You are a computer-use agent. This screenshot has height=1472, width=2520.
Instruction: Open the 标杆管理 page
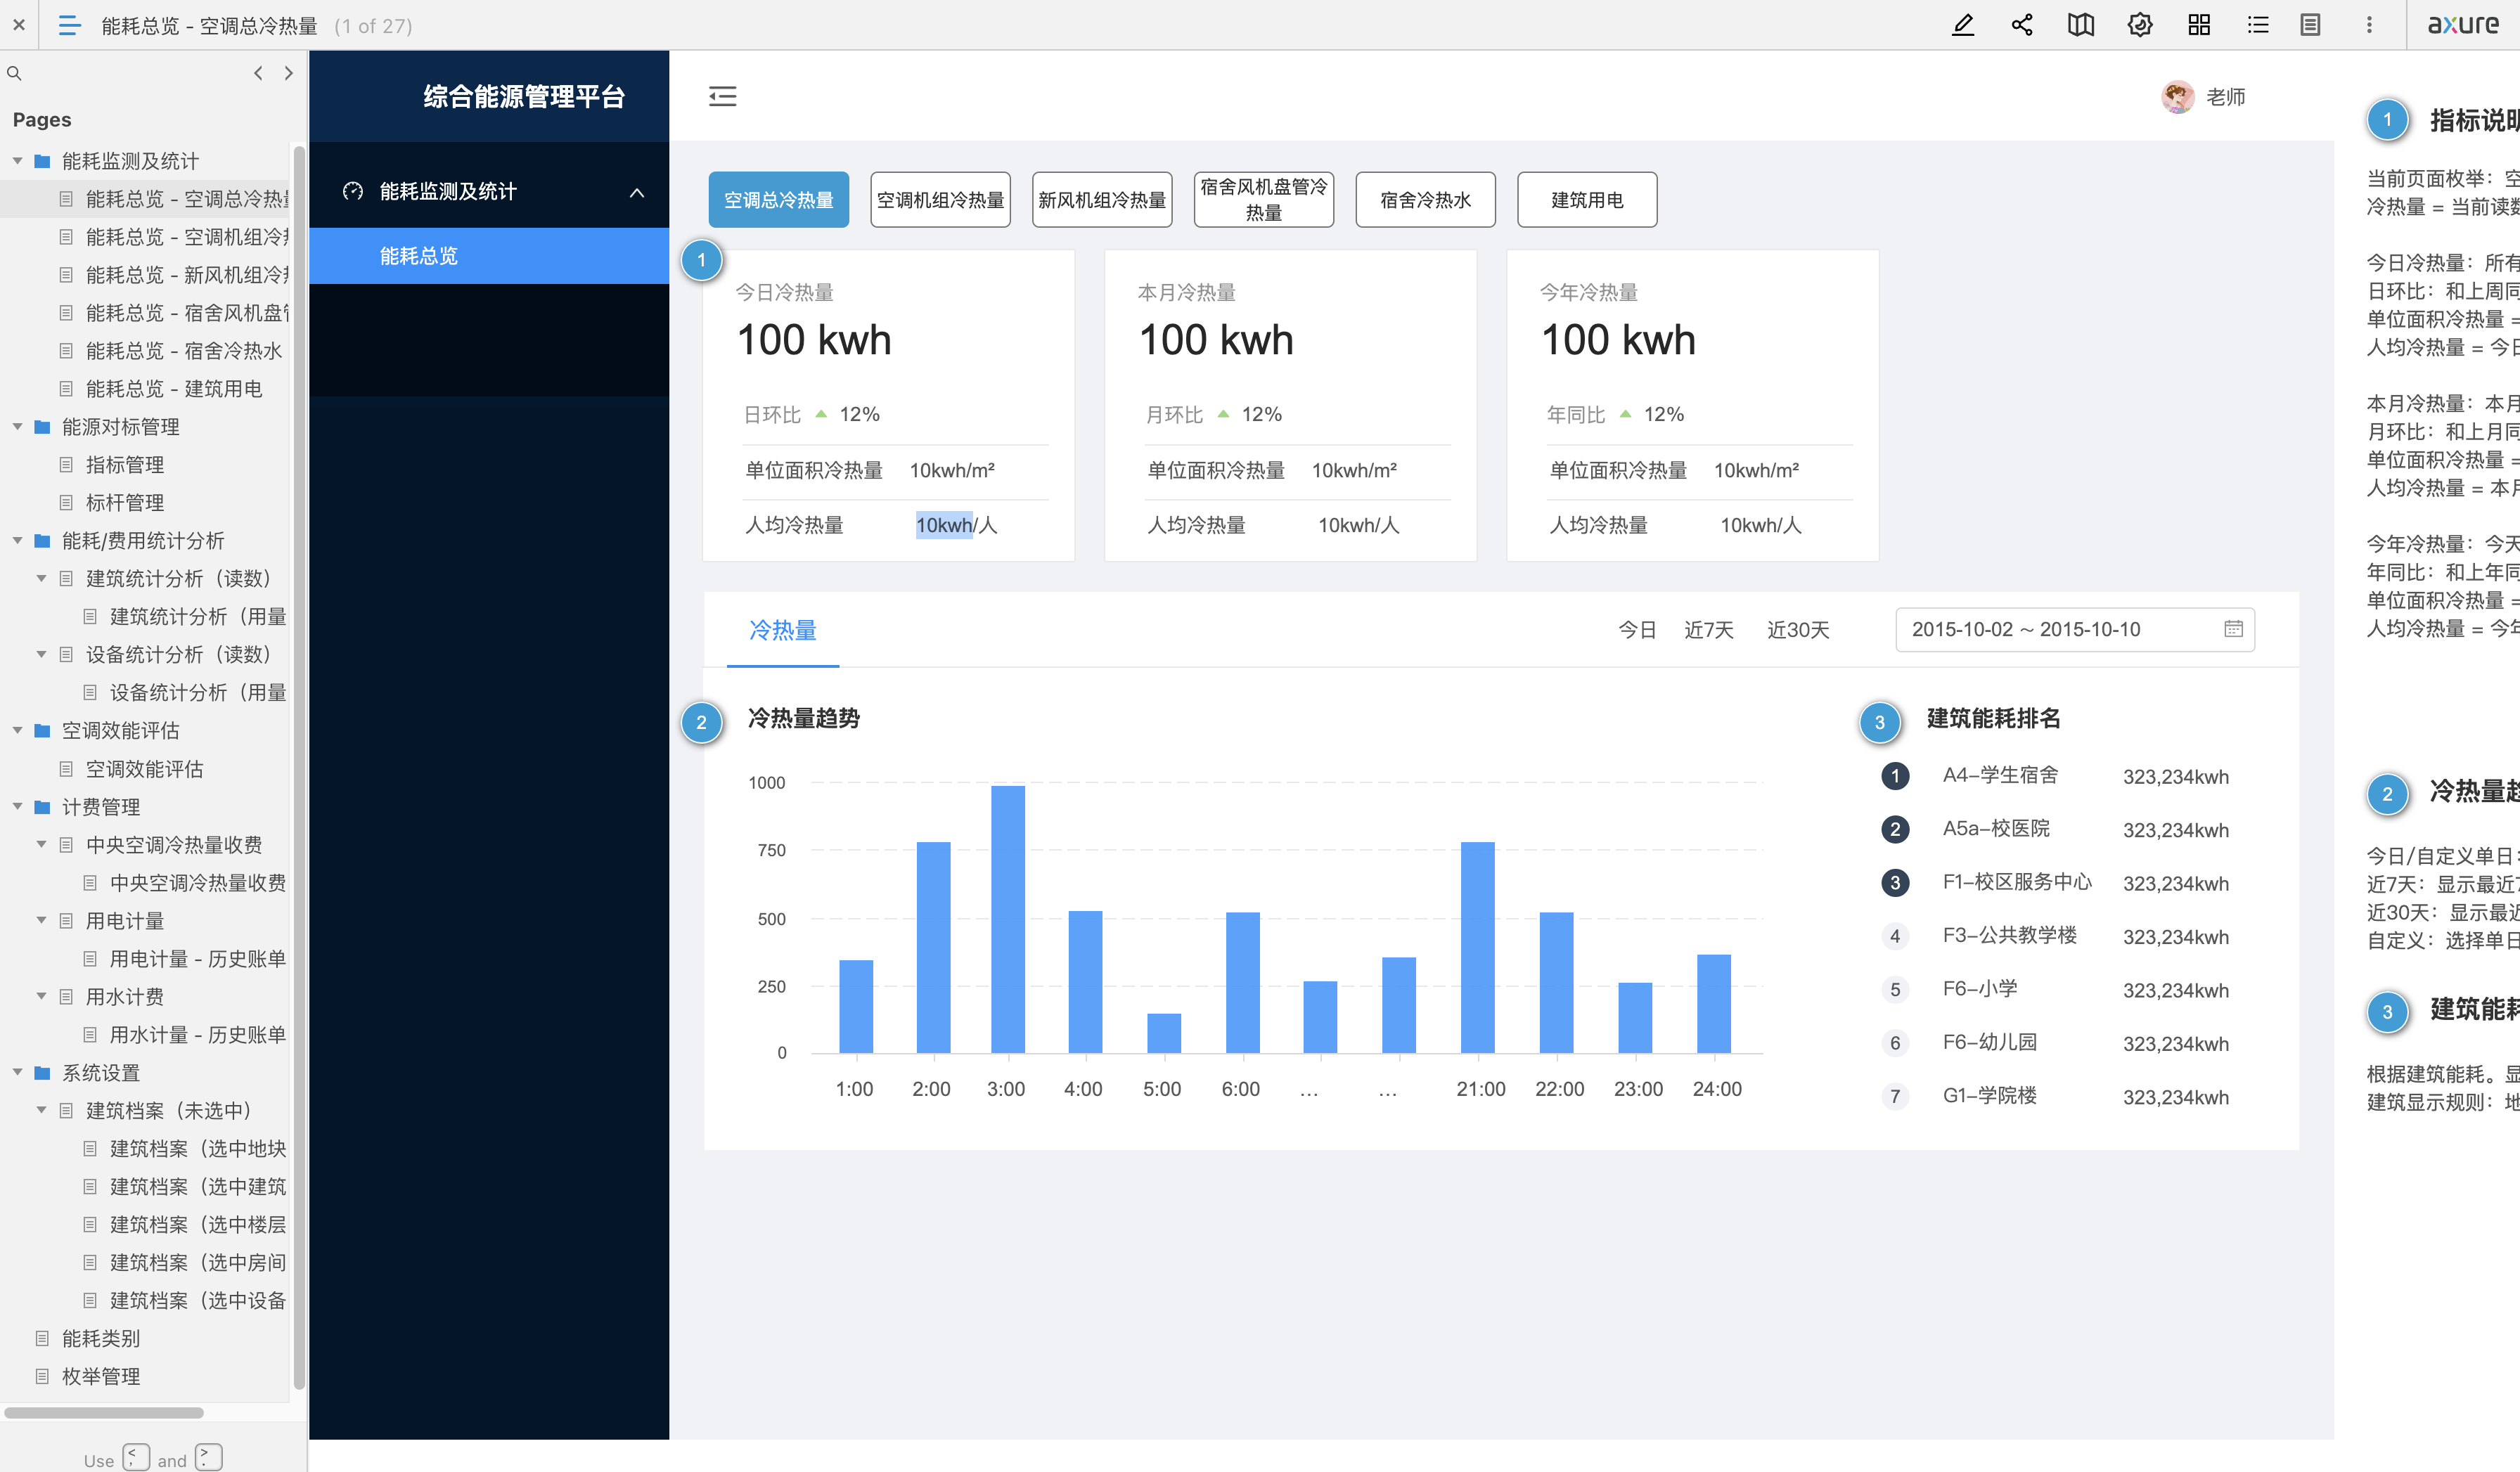(x=124, y=503)
